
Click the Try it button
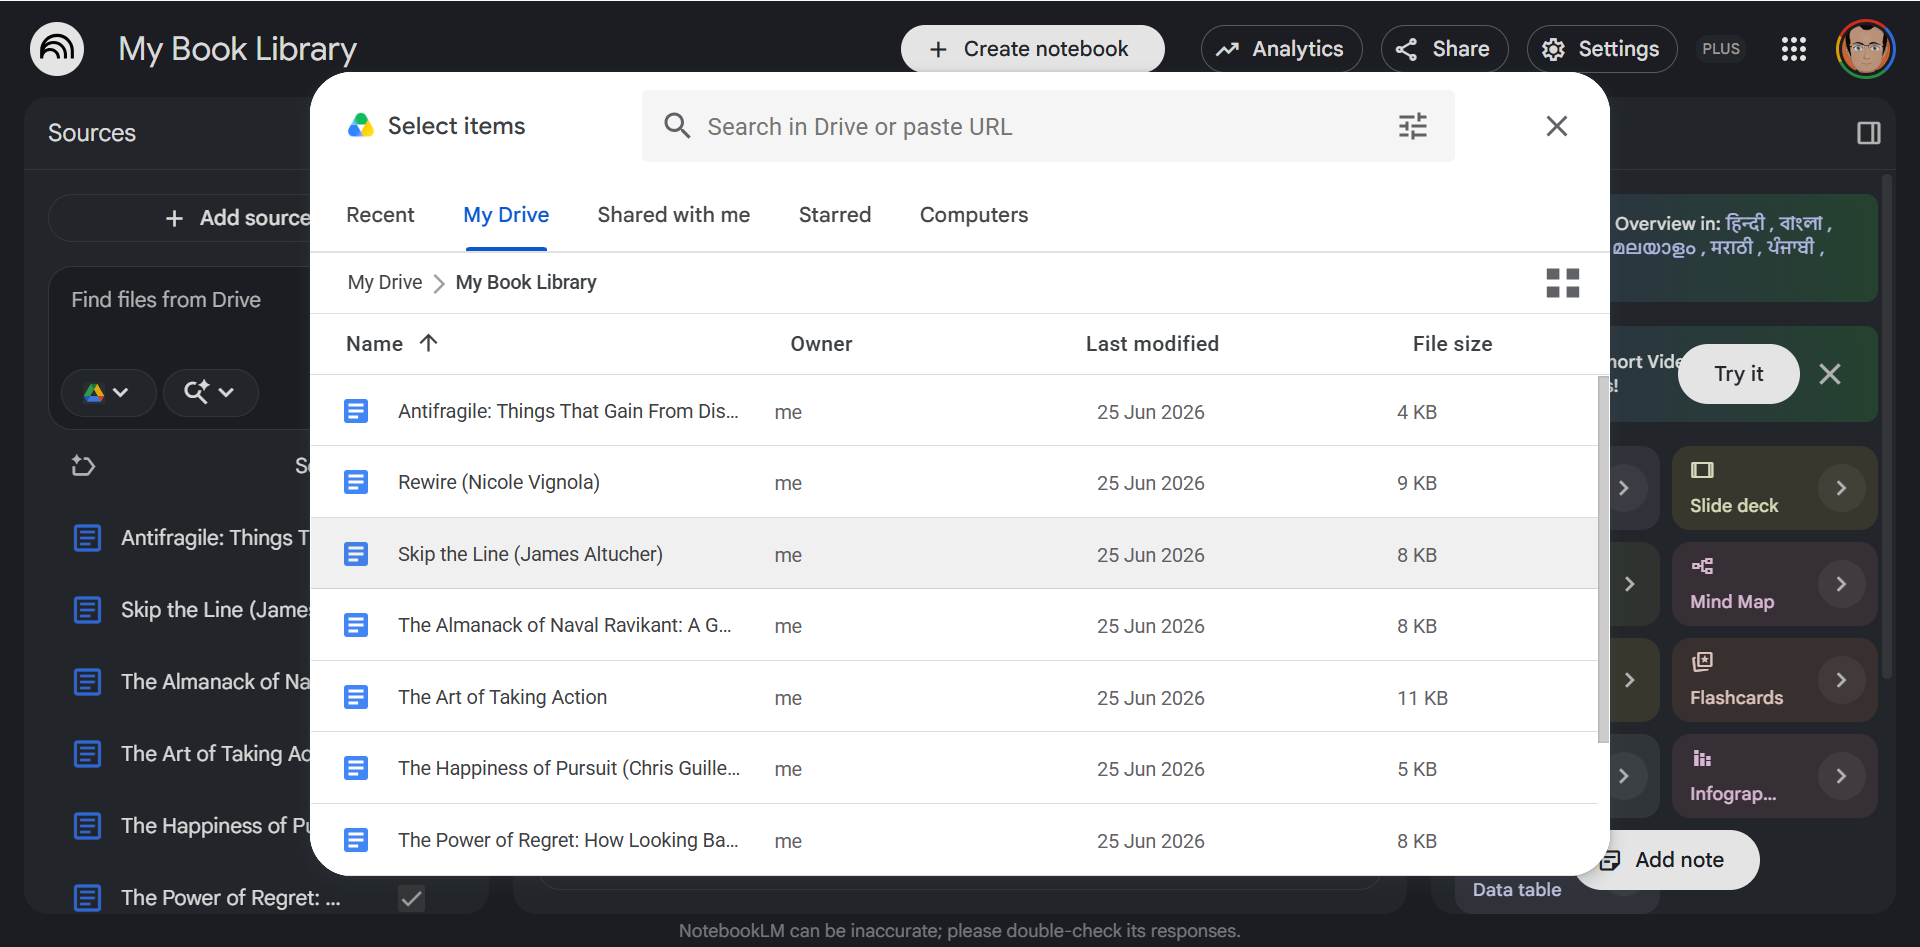coord(1738,374)
